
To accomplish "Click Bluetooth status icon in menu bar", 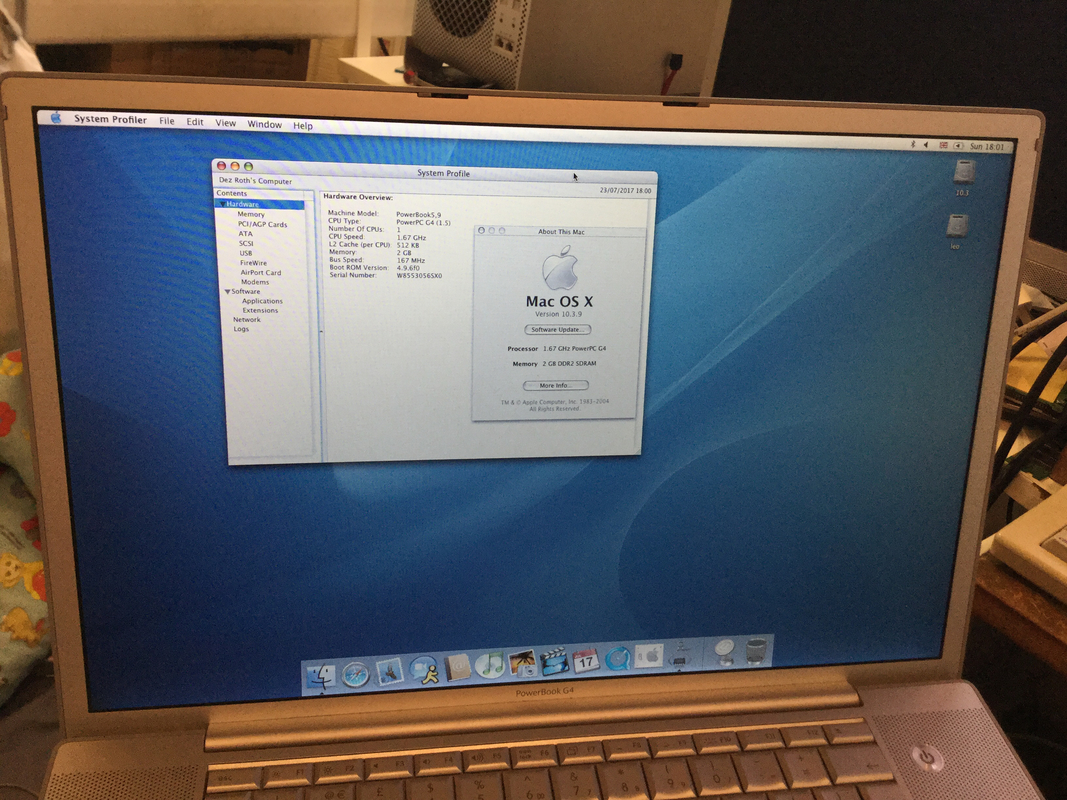I will point(913,144).
